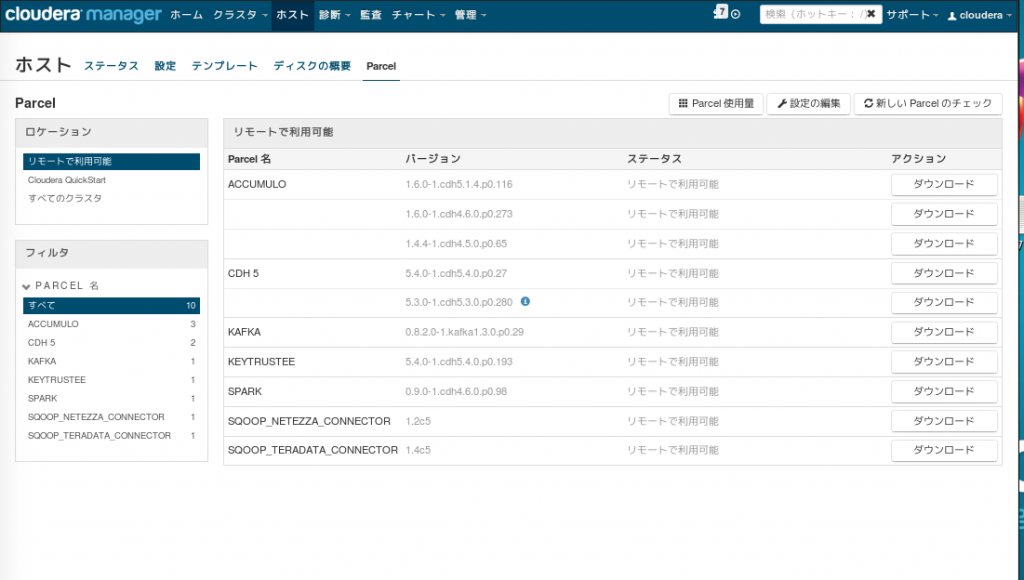The width and height of the screenshot is (1024, 580).
Task: Click version text 0.9.0-1.cdh4.6.0.p0.98
Action: 456,391
